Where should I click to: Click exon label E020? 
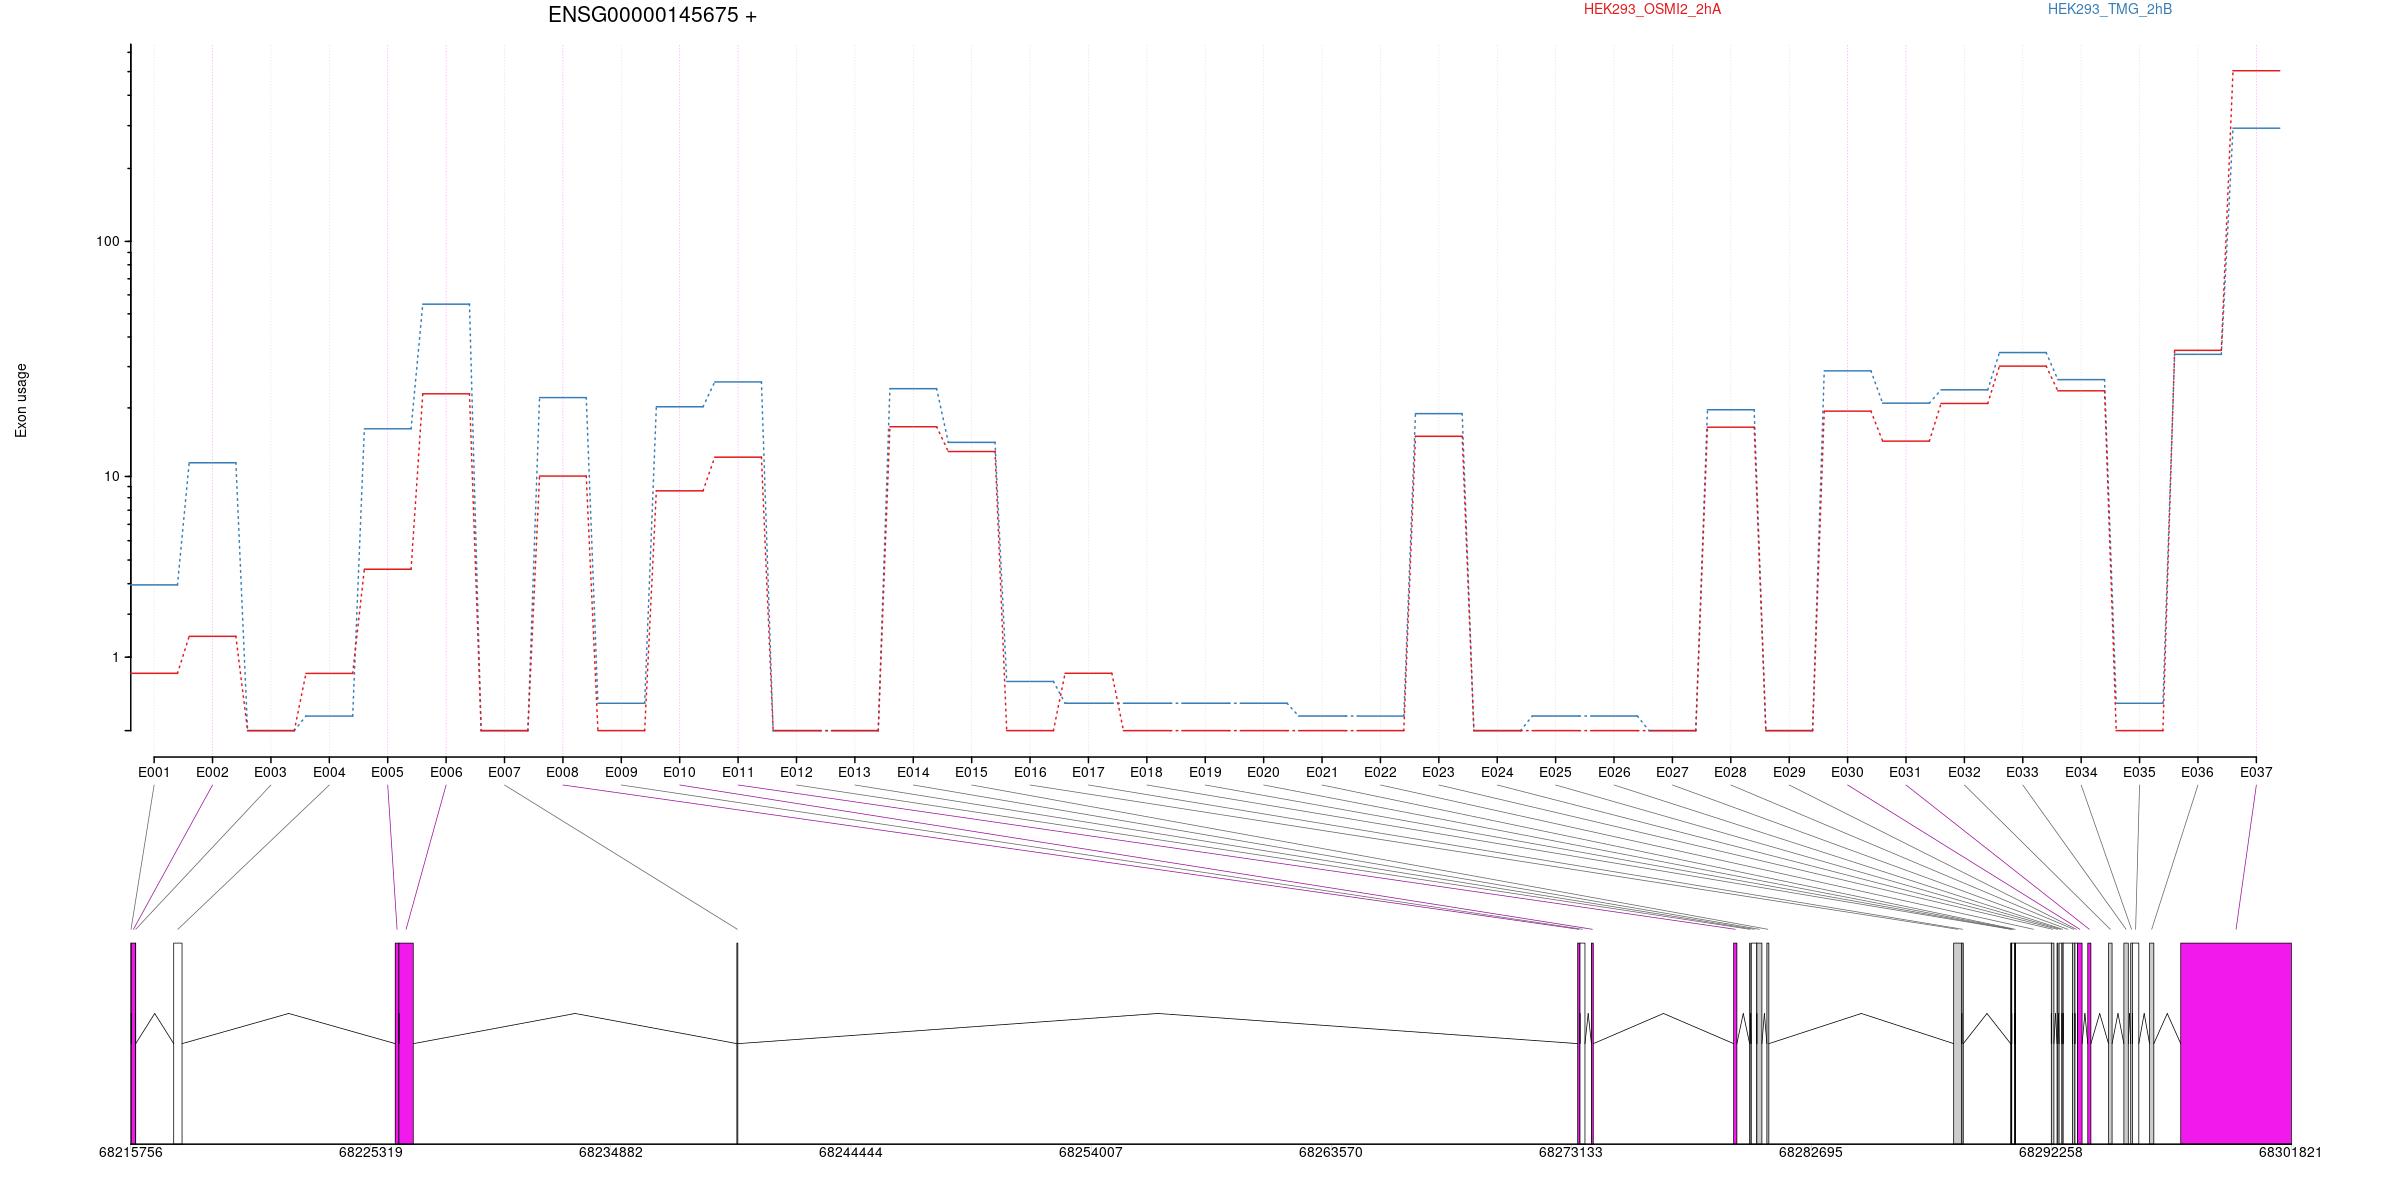pos(1263,772)
